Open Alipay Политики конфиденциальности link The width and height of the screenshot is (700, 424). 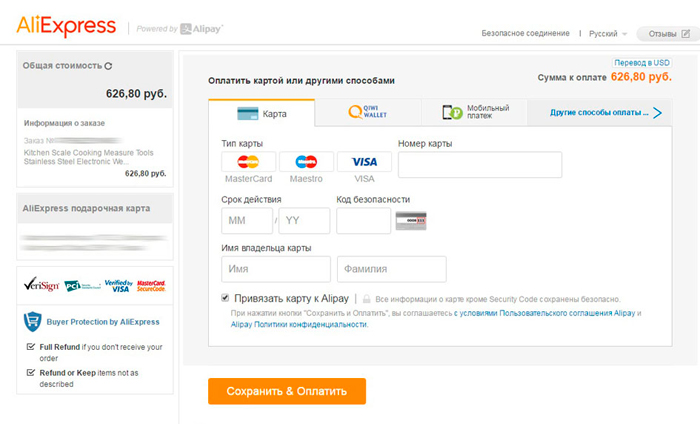click(x=299, y=324)
